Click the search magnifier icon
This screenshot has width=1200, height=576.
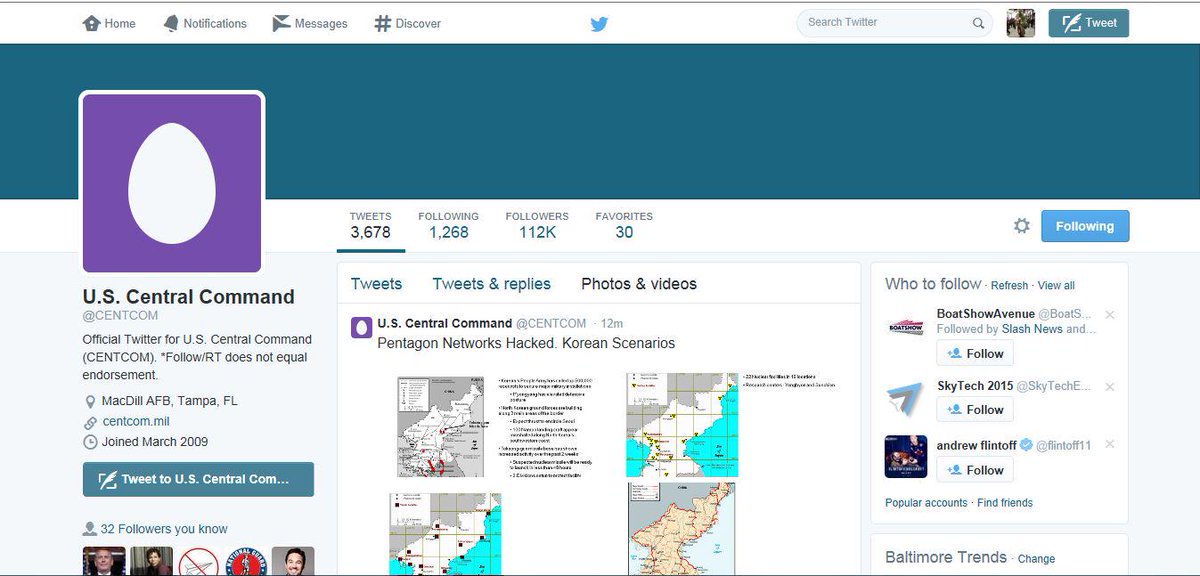[978, 23]
